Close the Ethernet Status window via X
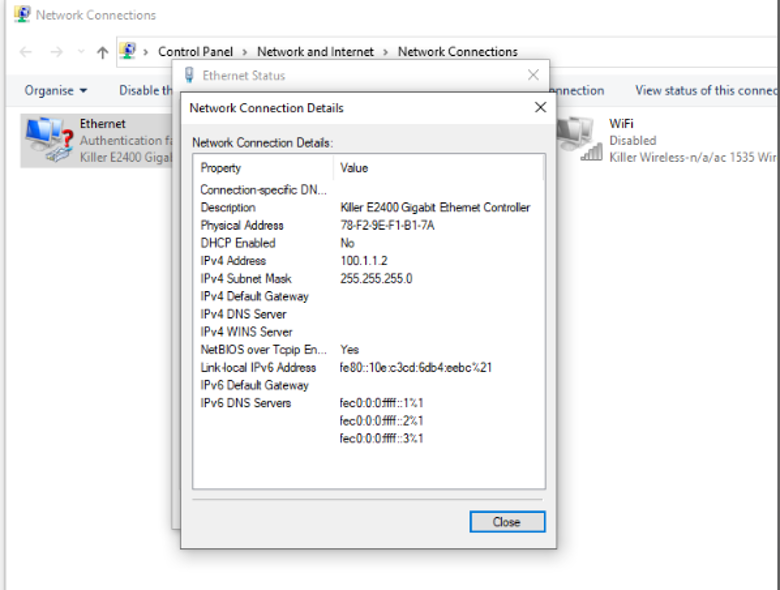Screen dimensions: 780x590 pyautogui.click(x=533, y=75)
